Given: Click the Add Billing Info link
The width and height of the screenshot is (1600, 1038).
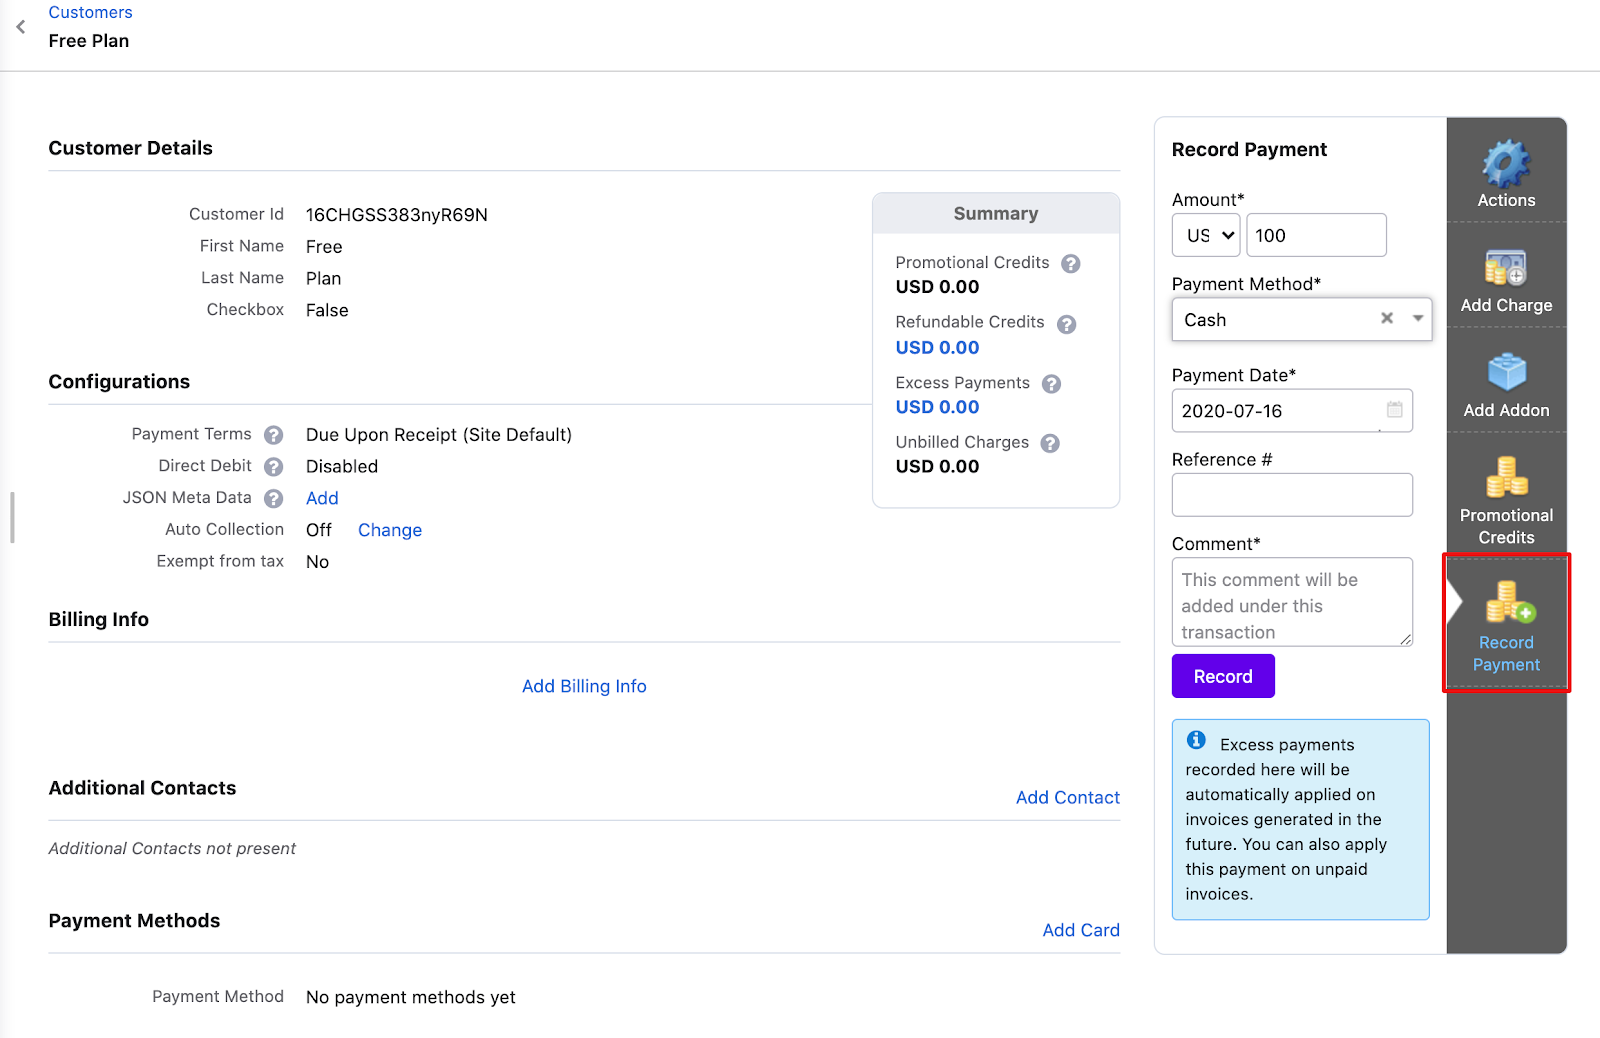Looking at the screenshot, I should click(584, 686).
